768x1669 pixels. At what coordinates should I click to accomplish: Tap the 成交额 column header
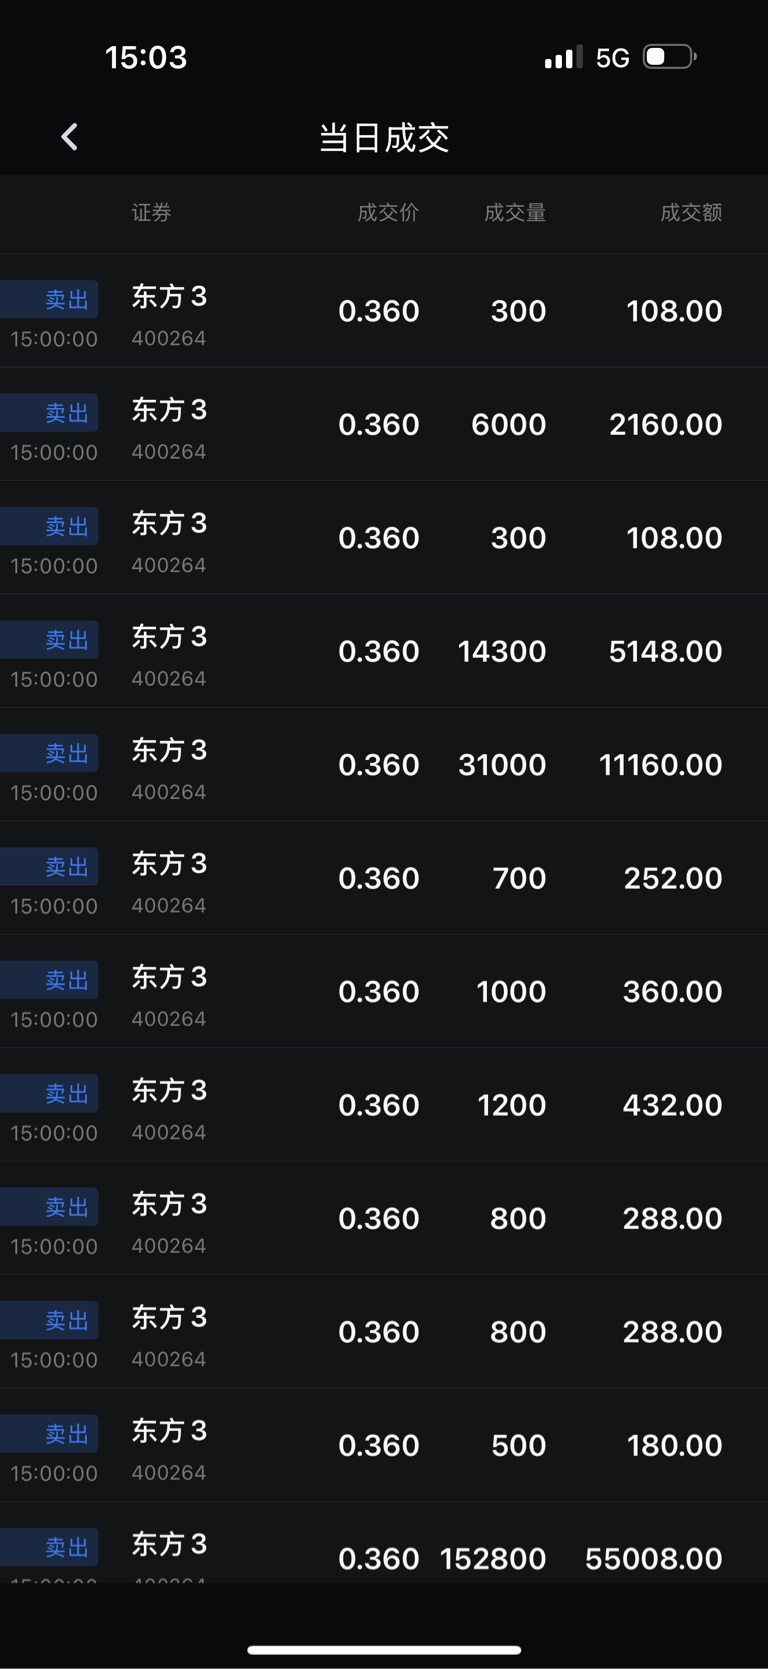point(690,212)
